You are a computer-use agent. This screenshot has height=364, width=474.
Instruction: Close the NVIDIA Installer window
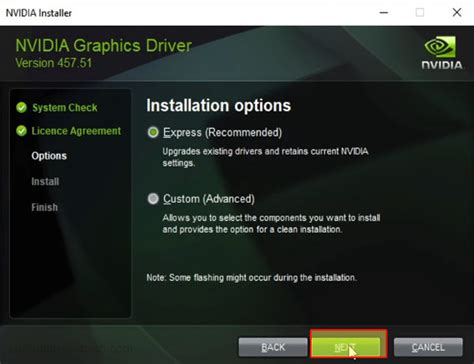[457, 13]
